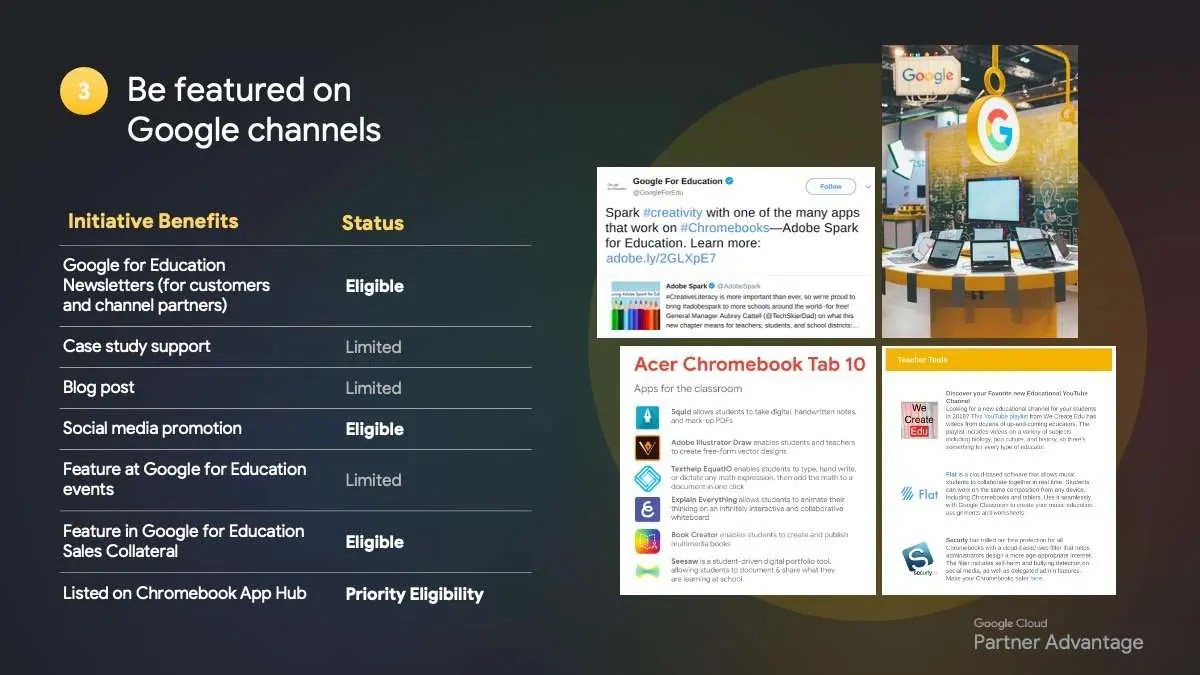Click Limited status for Blog post
The width and height of the screenshot is (1200, 675).
point(373,388)
